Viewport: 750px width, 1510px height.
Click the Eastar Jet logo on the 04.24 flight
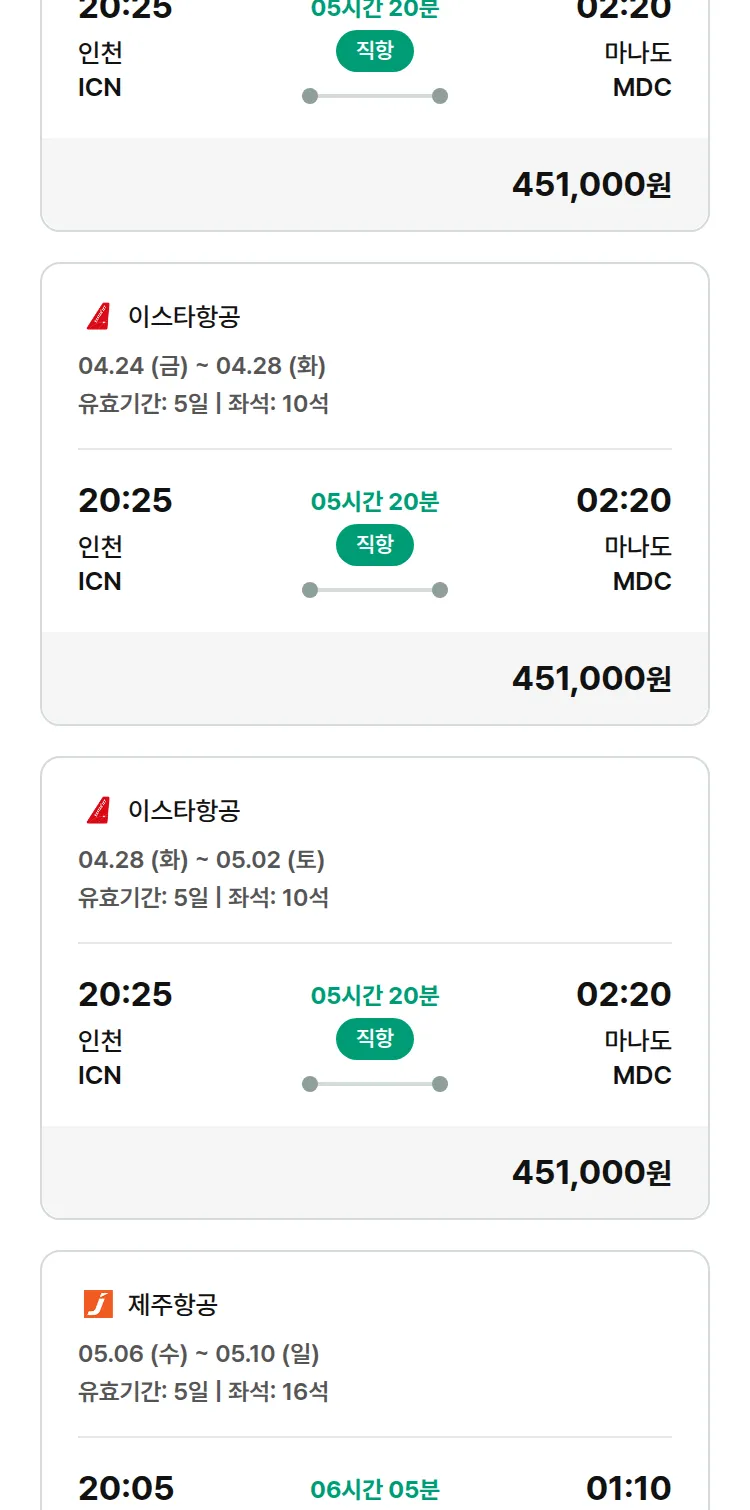pos(98,316)
